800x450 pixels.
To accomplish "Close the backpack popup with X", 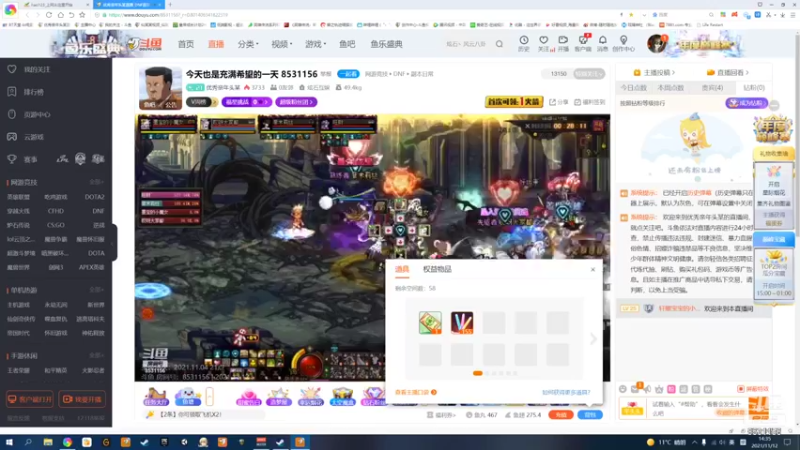I will 593,269.
